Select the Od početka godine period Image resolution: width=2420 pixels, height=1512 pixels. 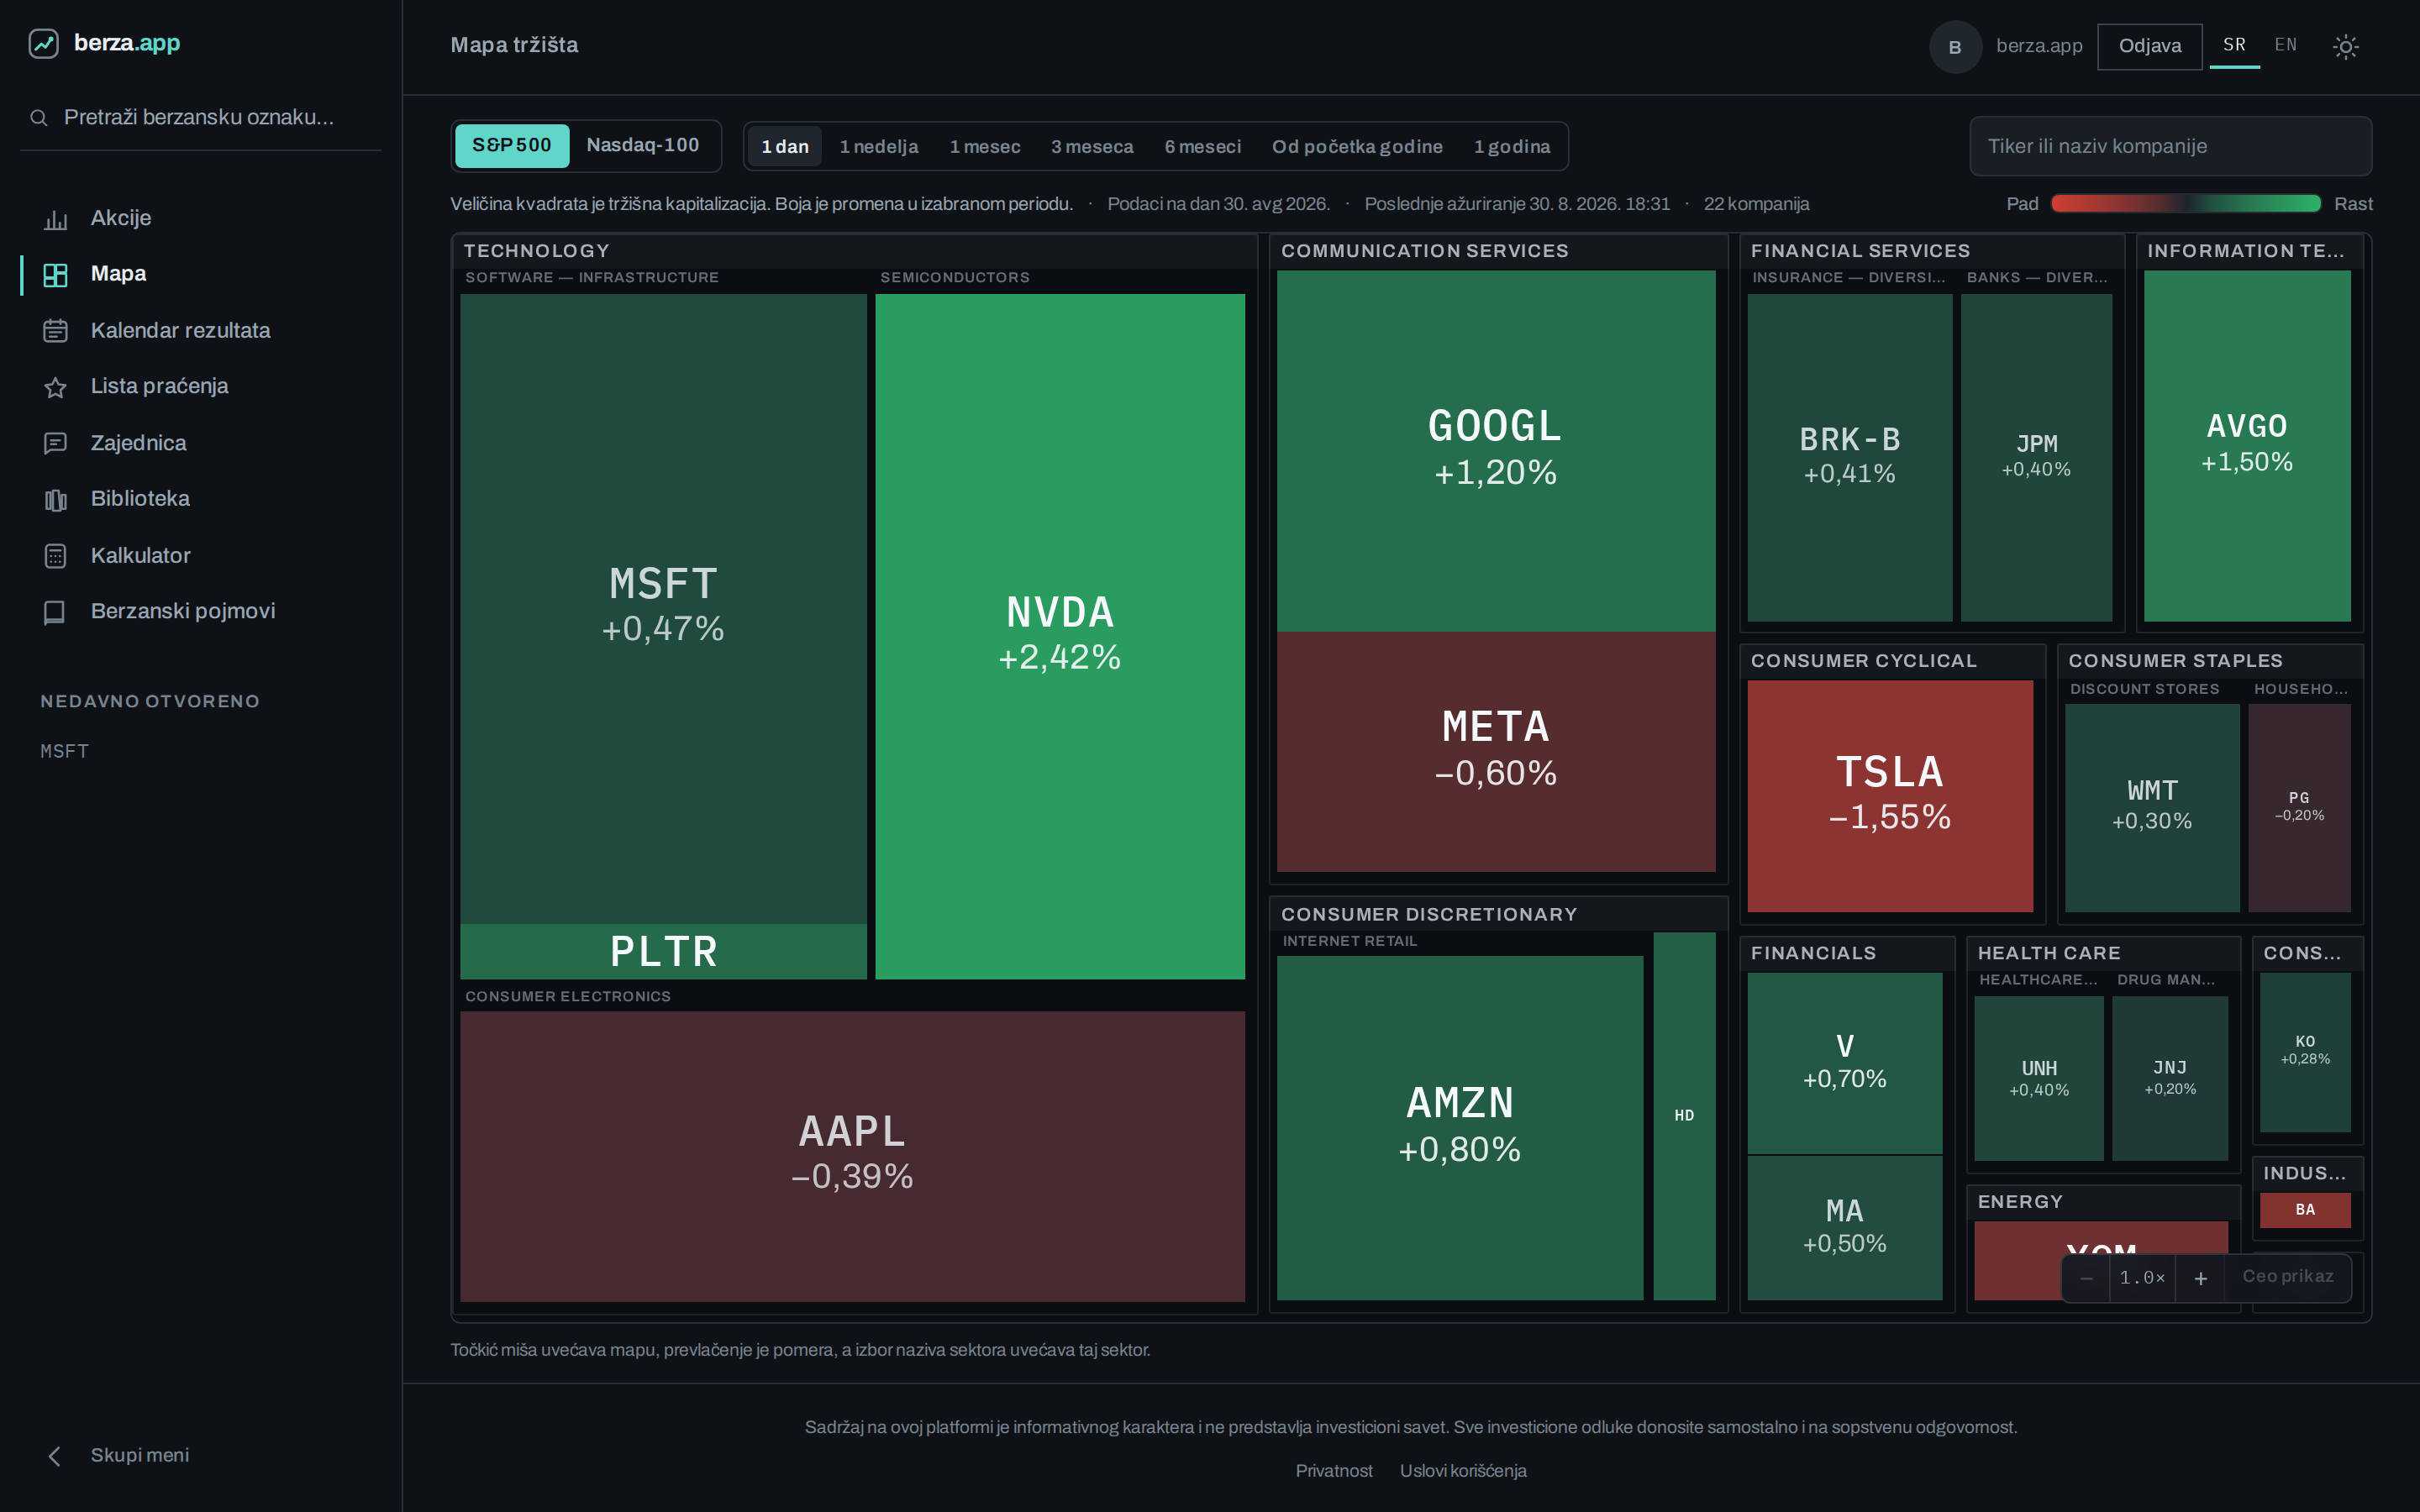pyautogui.click(x=1357, y=147)
